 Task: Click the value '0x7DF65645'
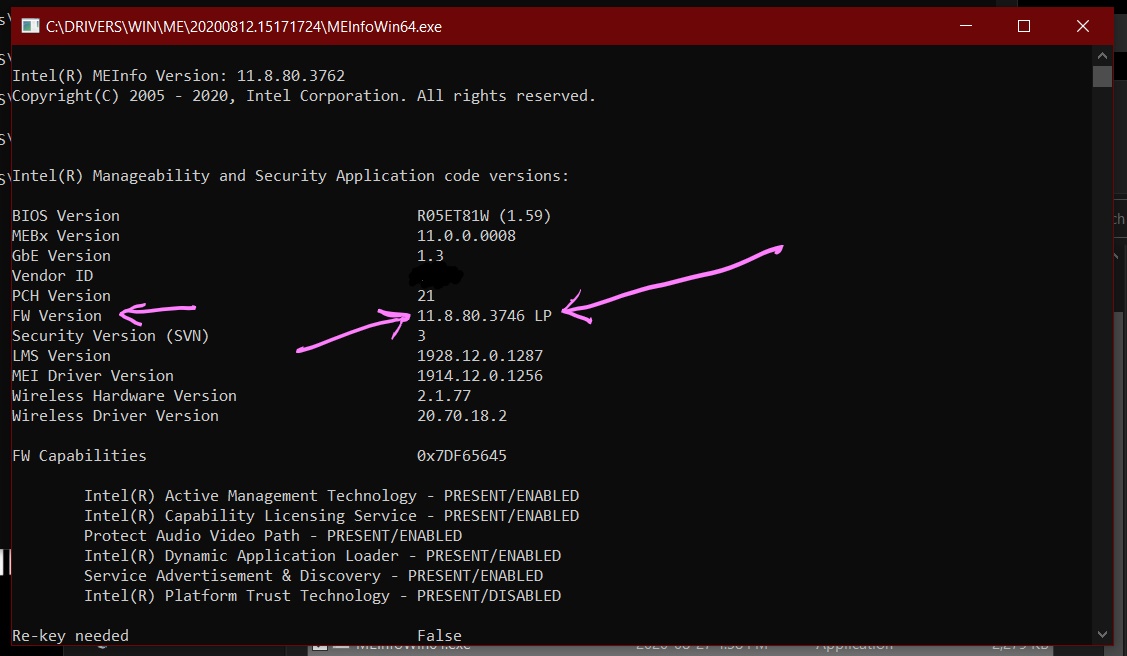(x=462, y=456)
